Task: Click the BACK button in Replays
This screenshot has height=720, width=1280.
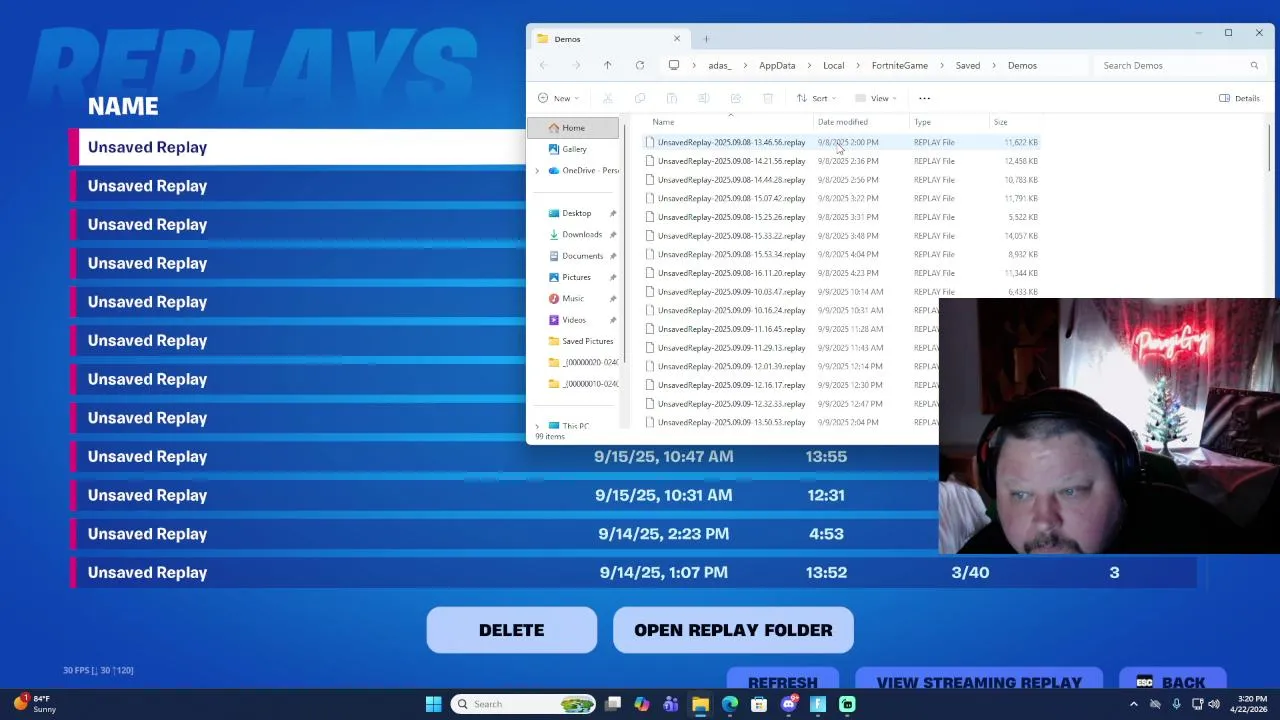Action: [1172, 680]
